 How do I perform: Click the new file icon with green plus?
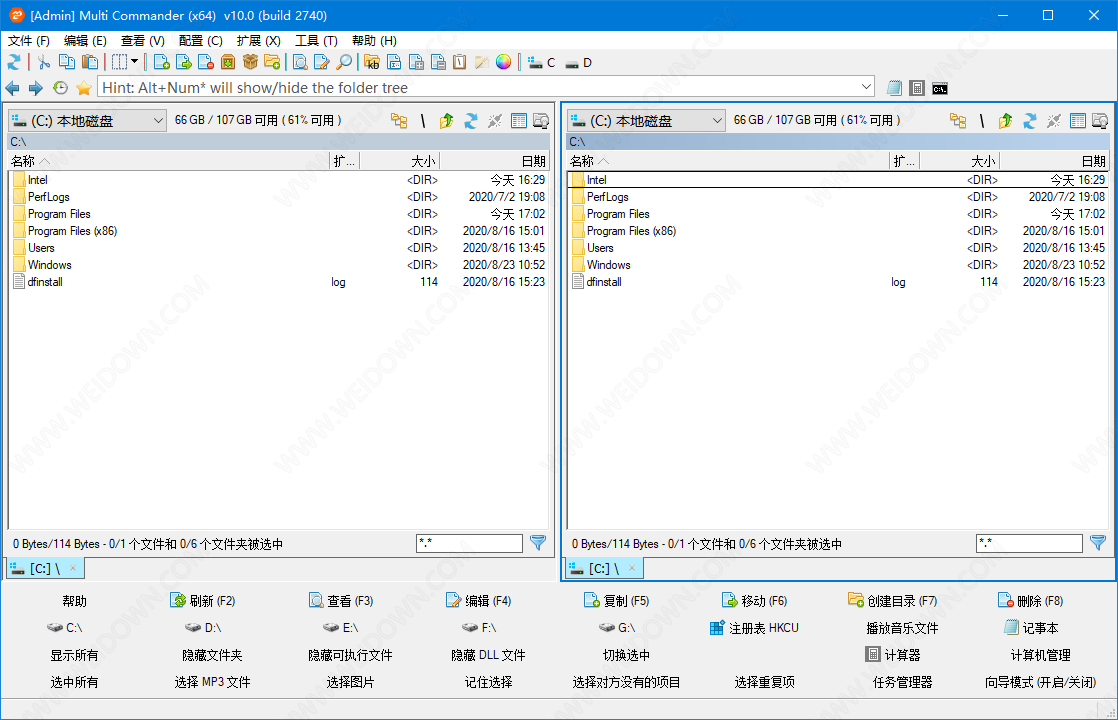tap(162, 63)
